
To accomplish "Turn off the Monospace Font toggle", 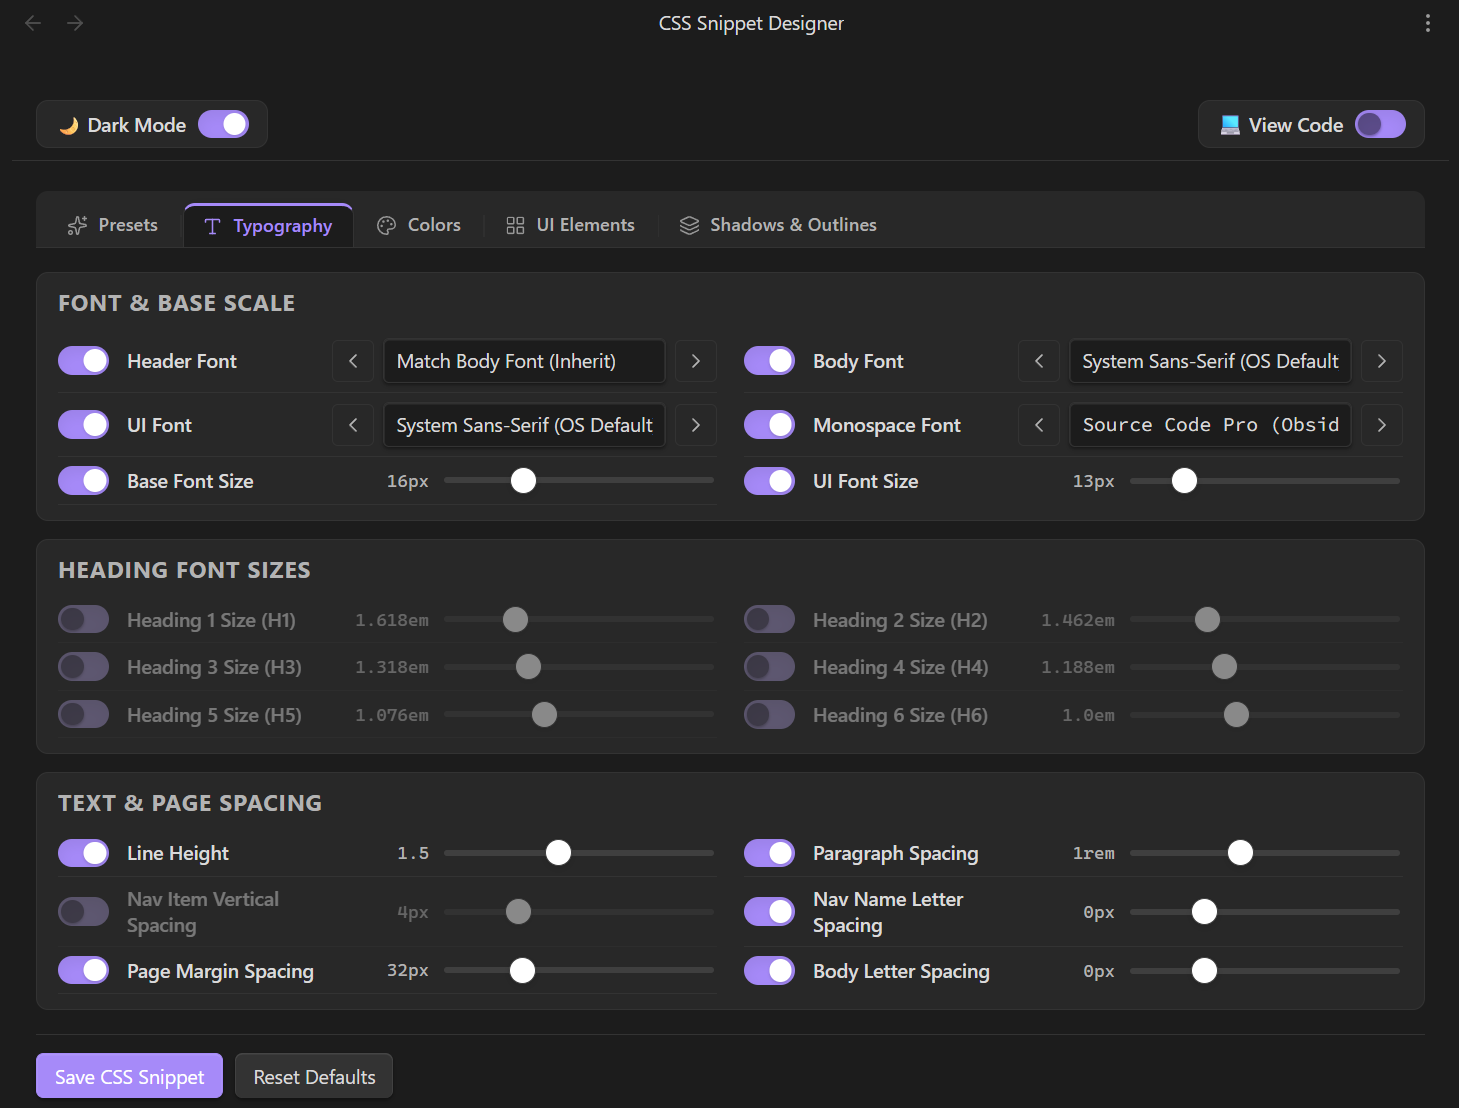I will [x=770, y=425].
